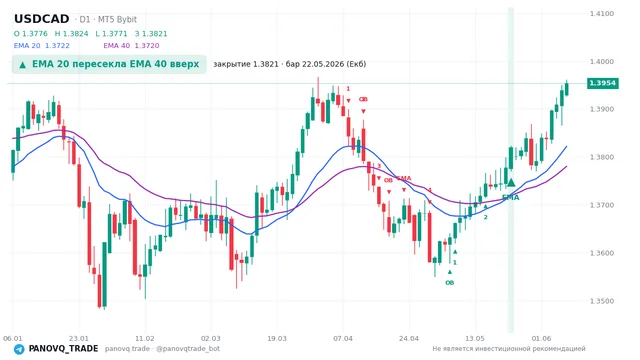Click the 07.04 date axis label

[343, 338]
